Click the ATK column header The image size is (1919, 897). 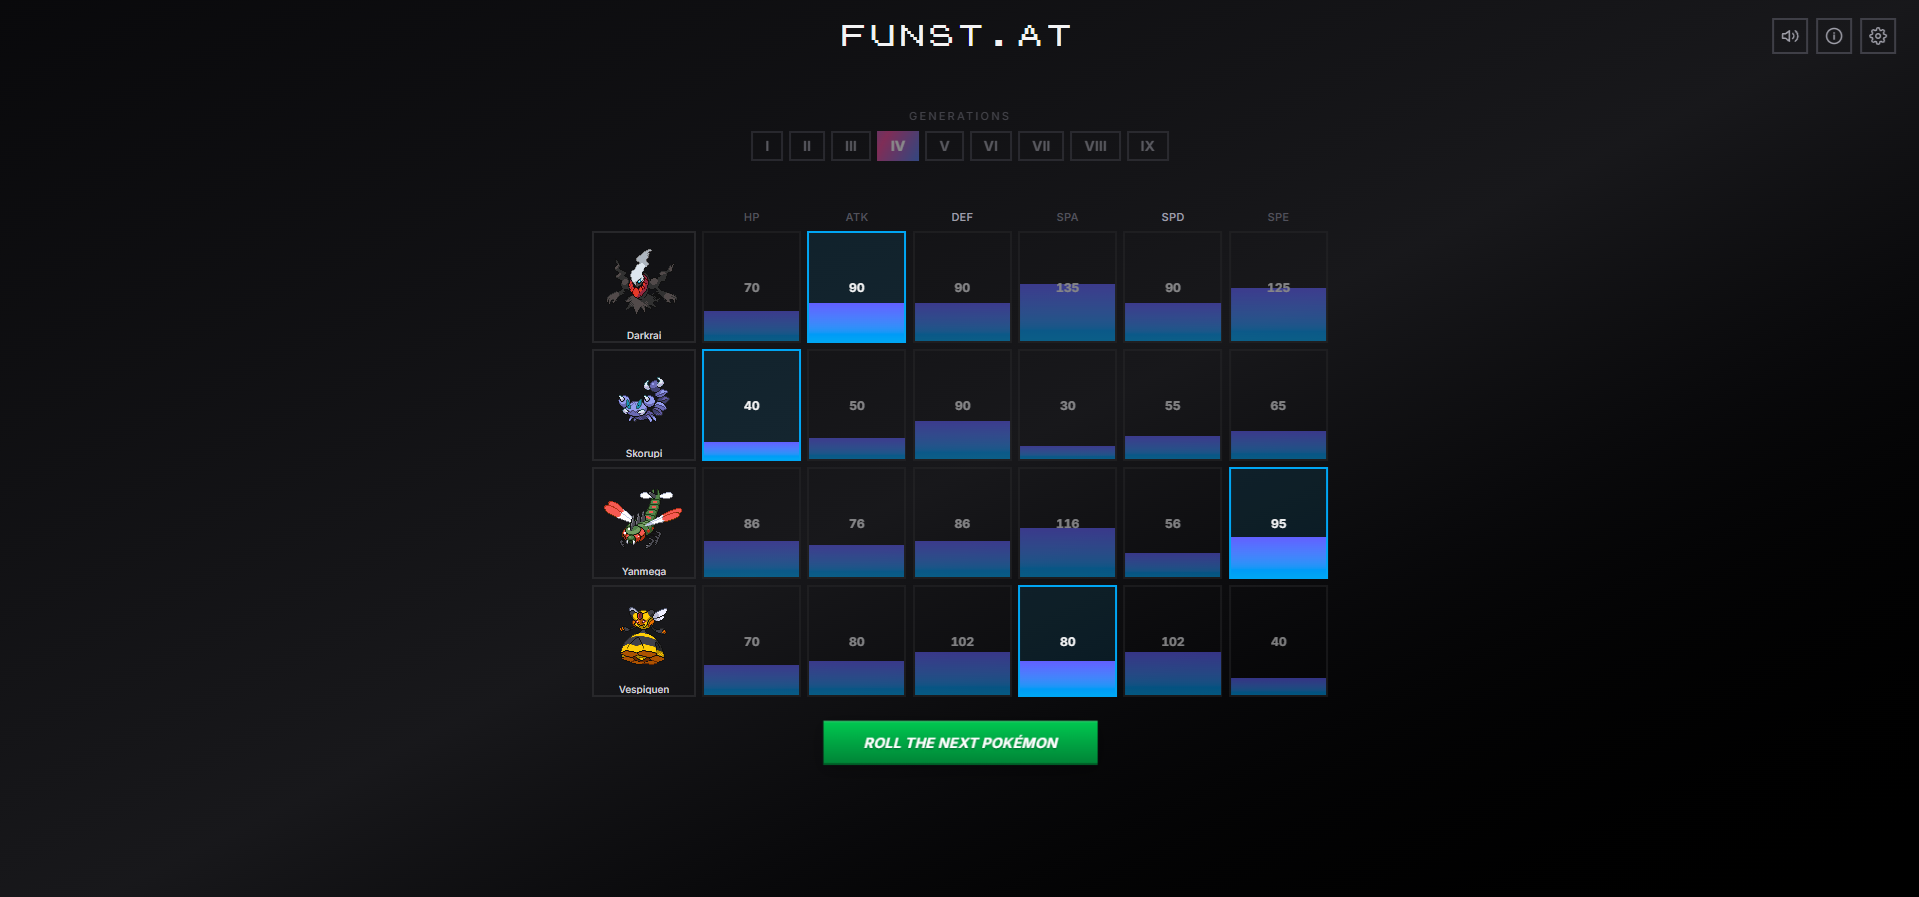[x=857, y=217]
